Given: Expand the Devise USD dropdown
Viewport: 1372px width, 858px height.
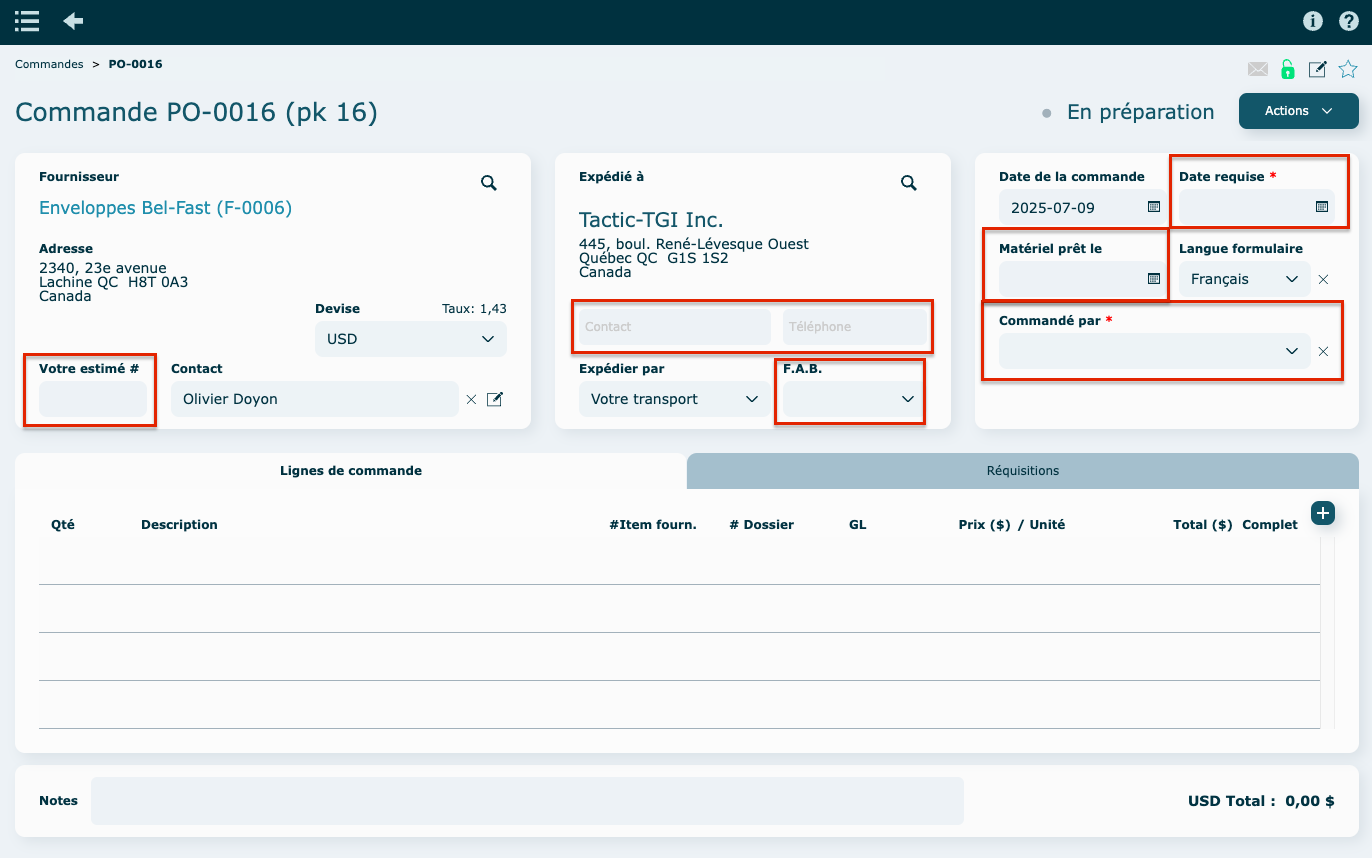Looking at the screenshot, I should click(411, 339).
